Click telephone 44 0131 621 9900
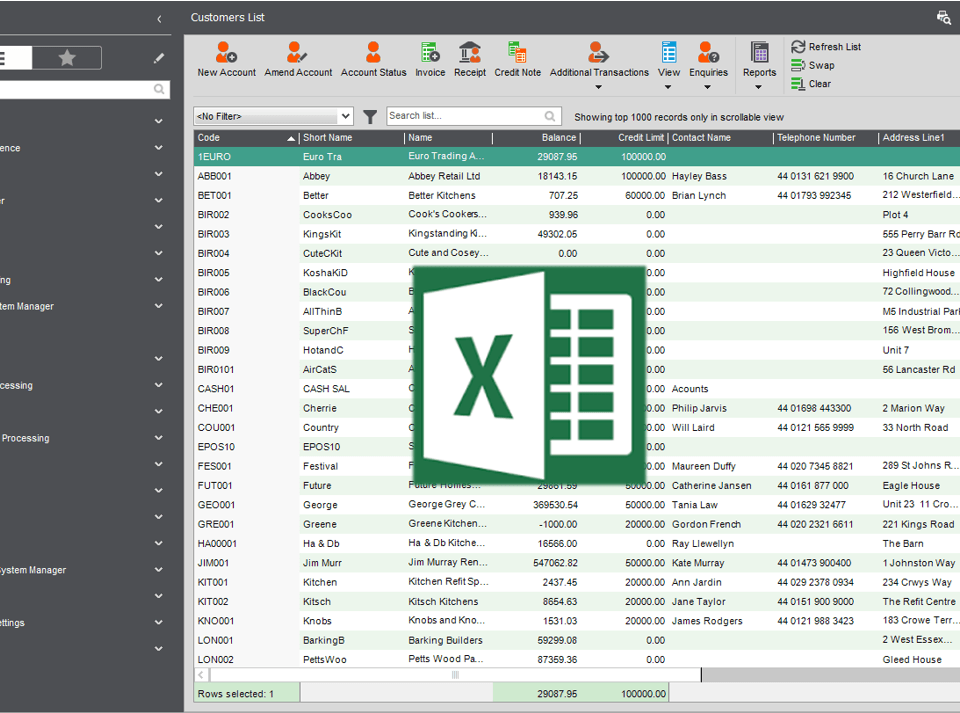960x713 pixels. pyautogui.click(x=816, y=176)
